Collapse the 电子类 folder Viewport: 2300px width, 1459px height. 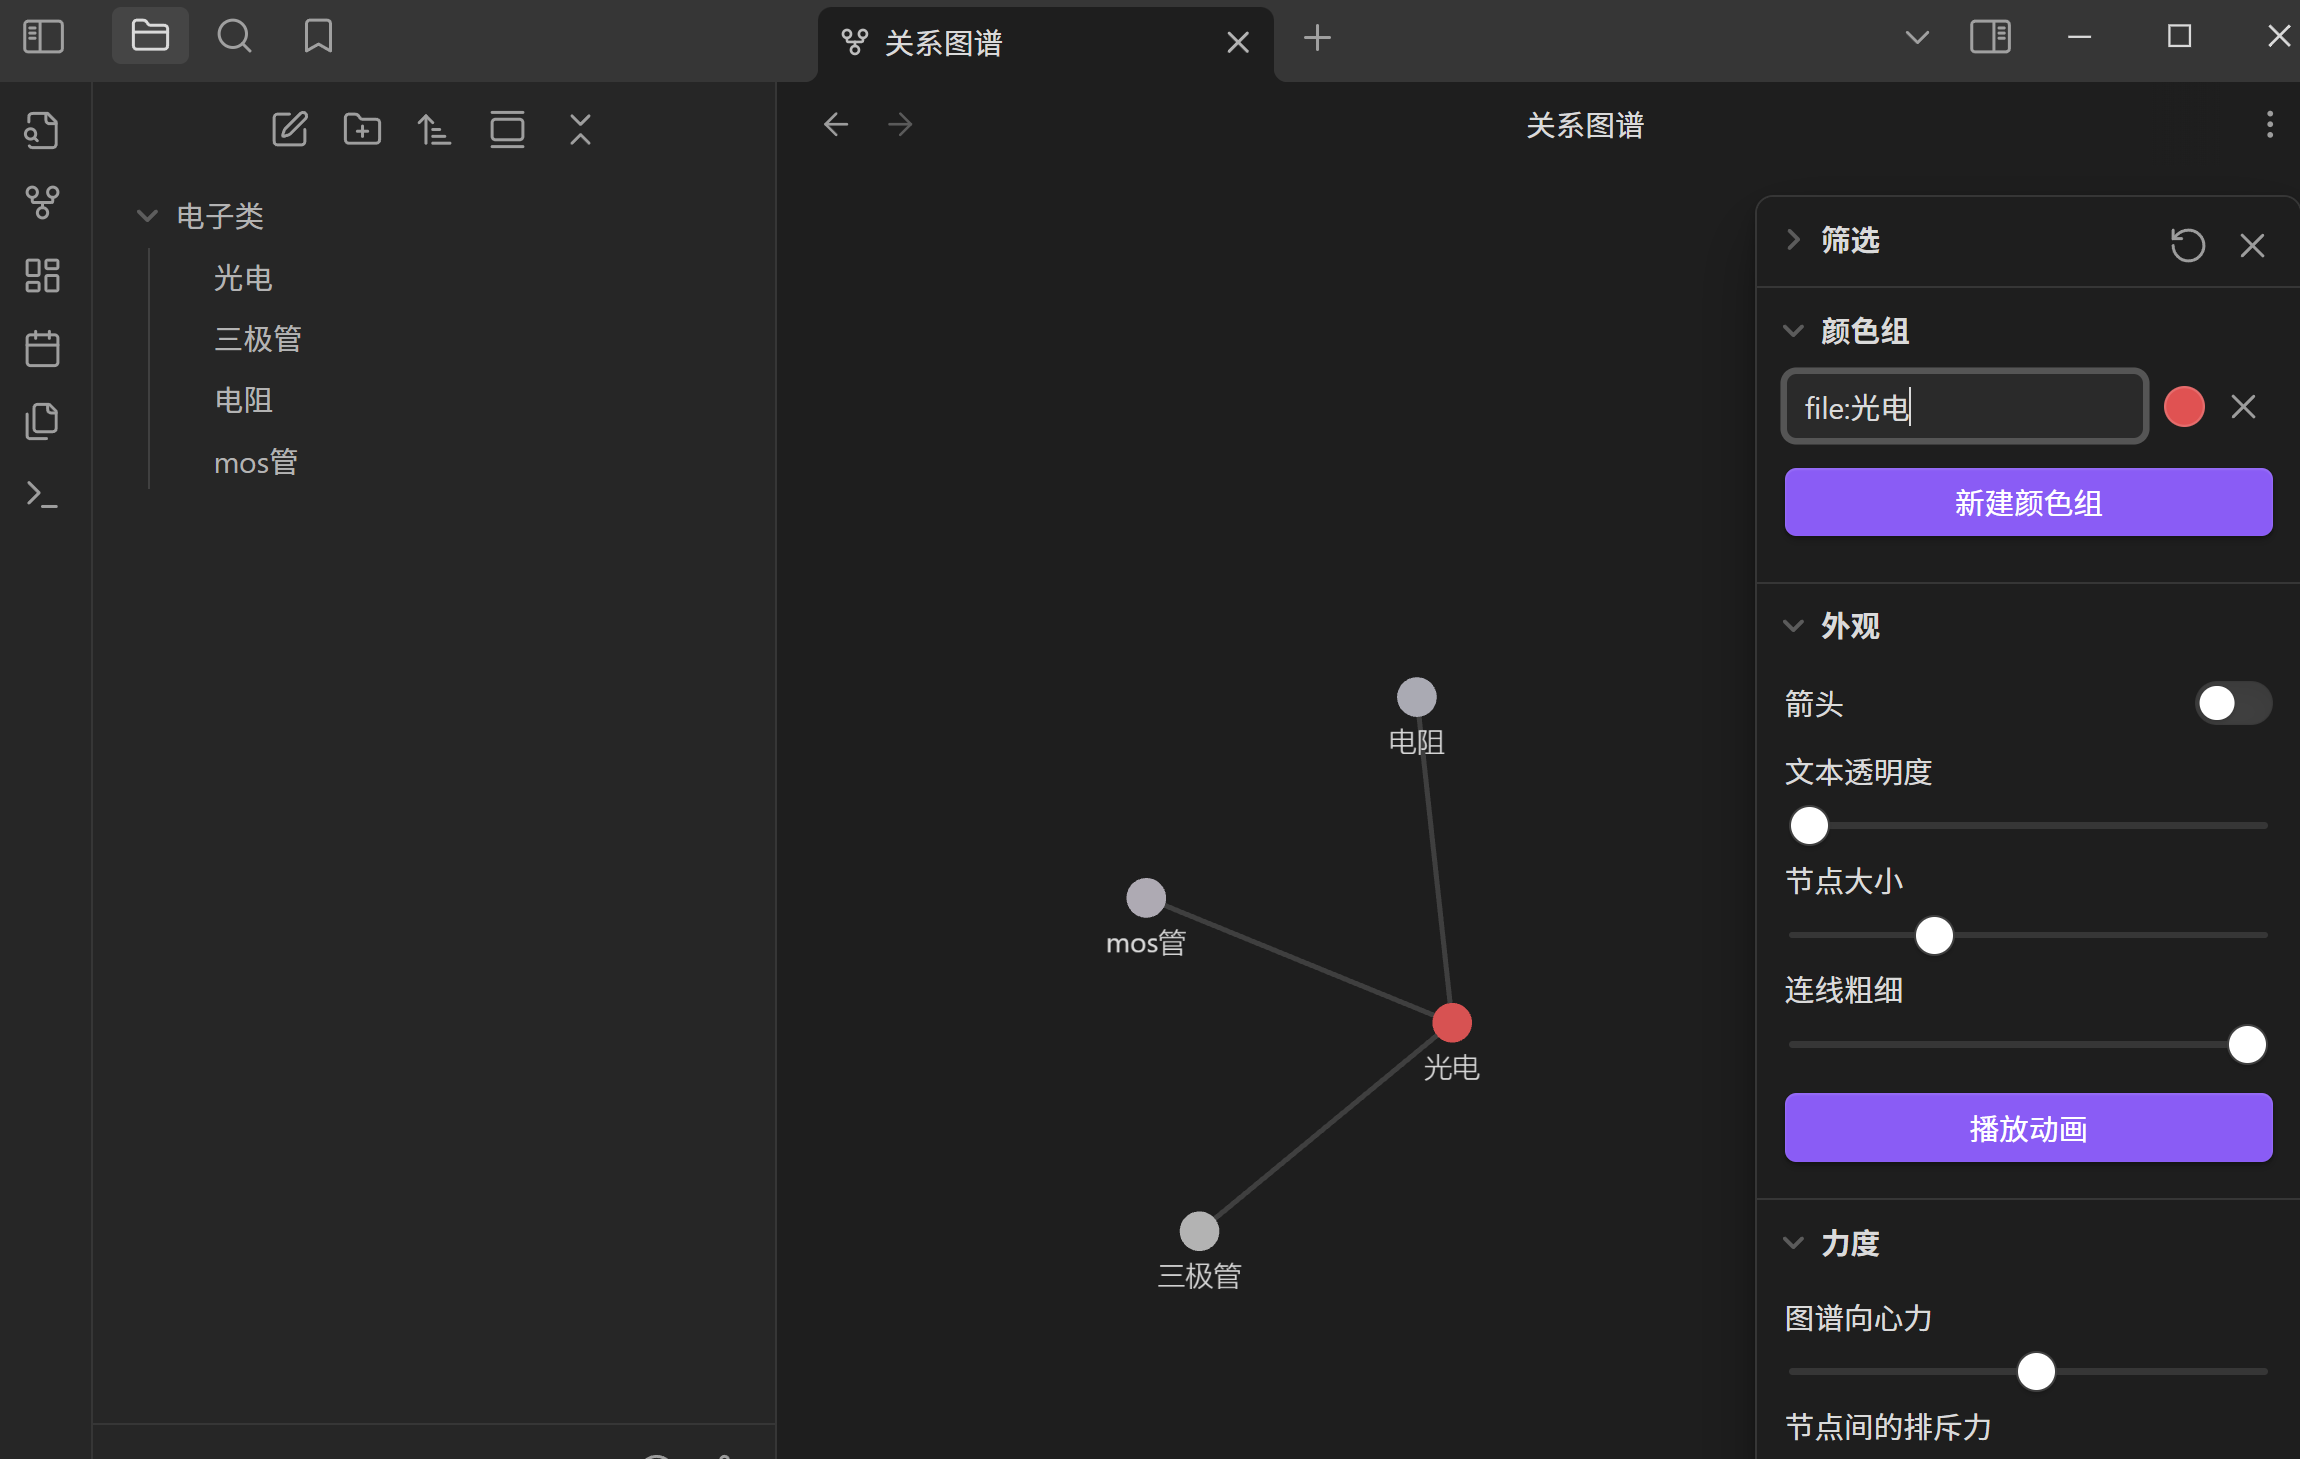pos(147,216)
